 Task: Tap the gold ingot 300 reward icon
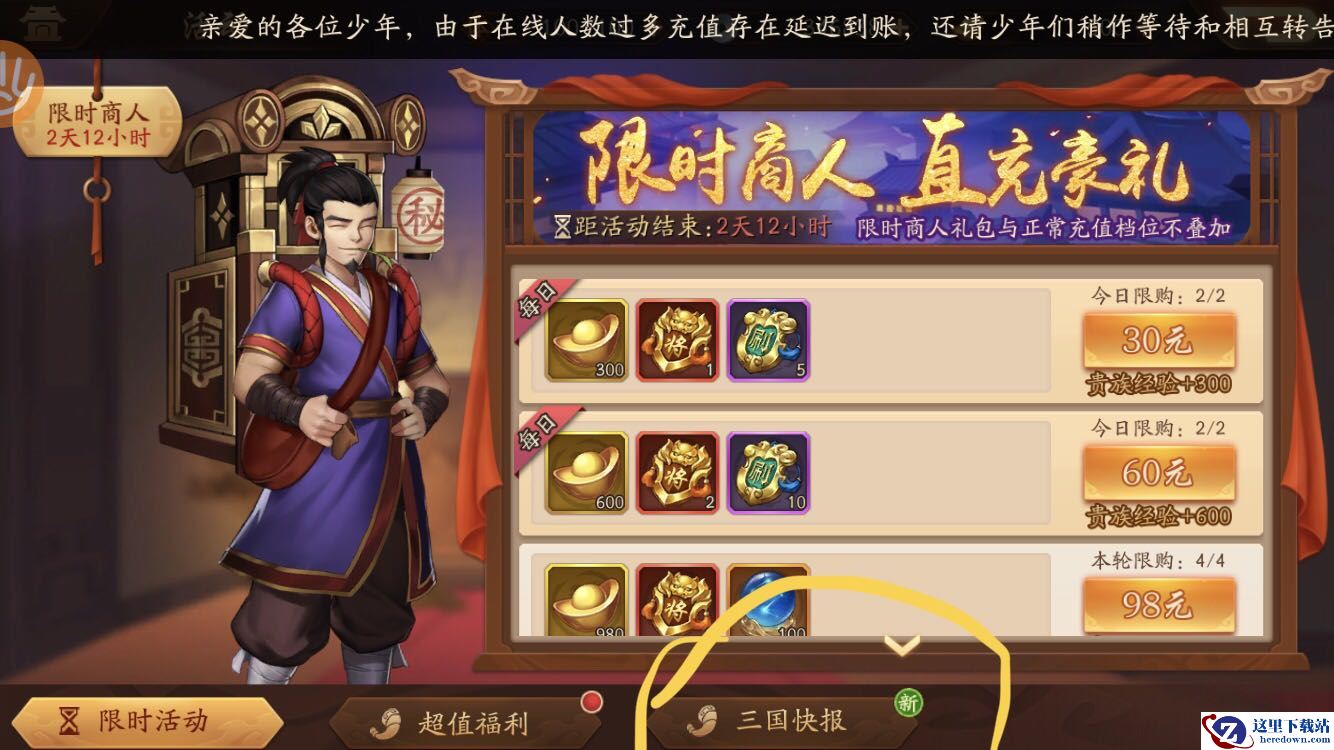pyautogui.click(x=586, y=340)
